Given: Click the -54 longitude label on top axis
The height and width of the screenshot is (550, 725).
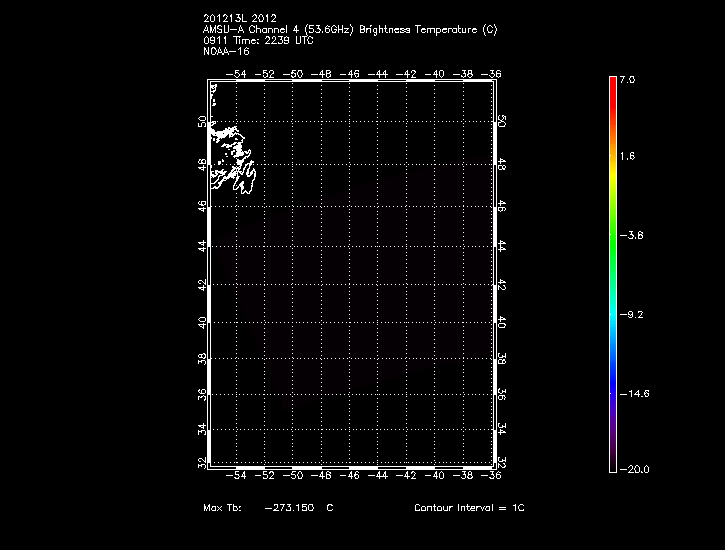Looking at the screenshot, I should click(236, 74).
